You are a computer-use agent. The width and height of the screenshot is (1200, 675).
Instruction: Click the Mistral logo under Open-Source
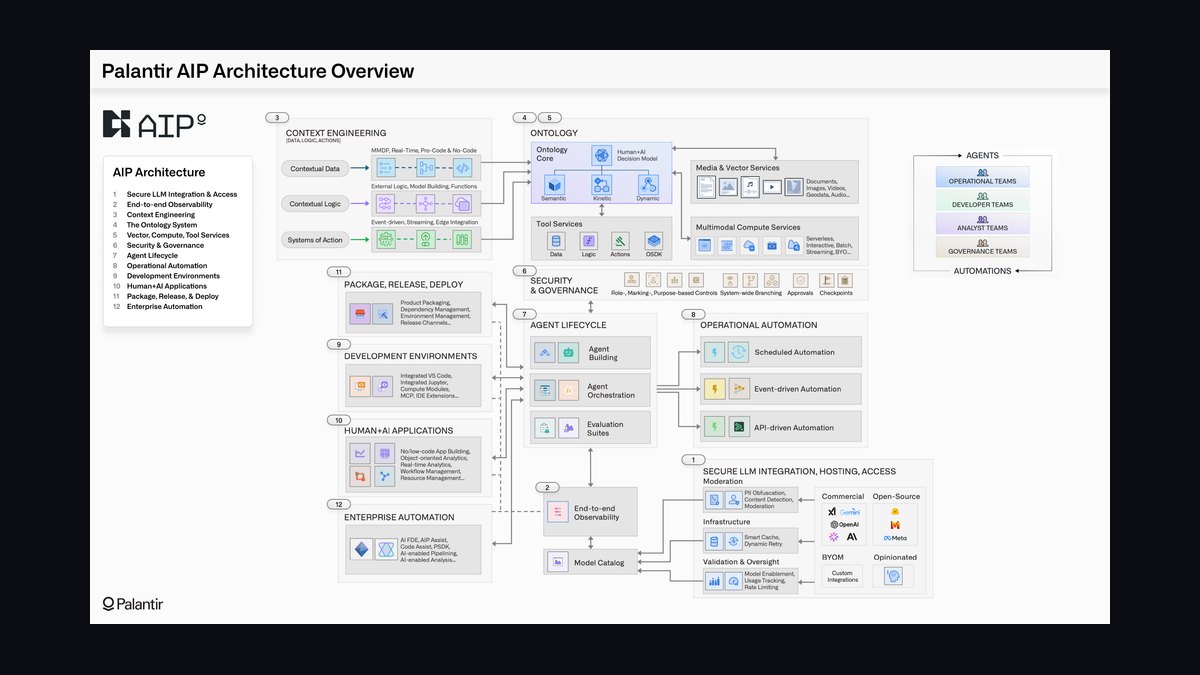coord(895,525)
